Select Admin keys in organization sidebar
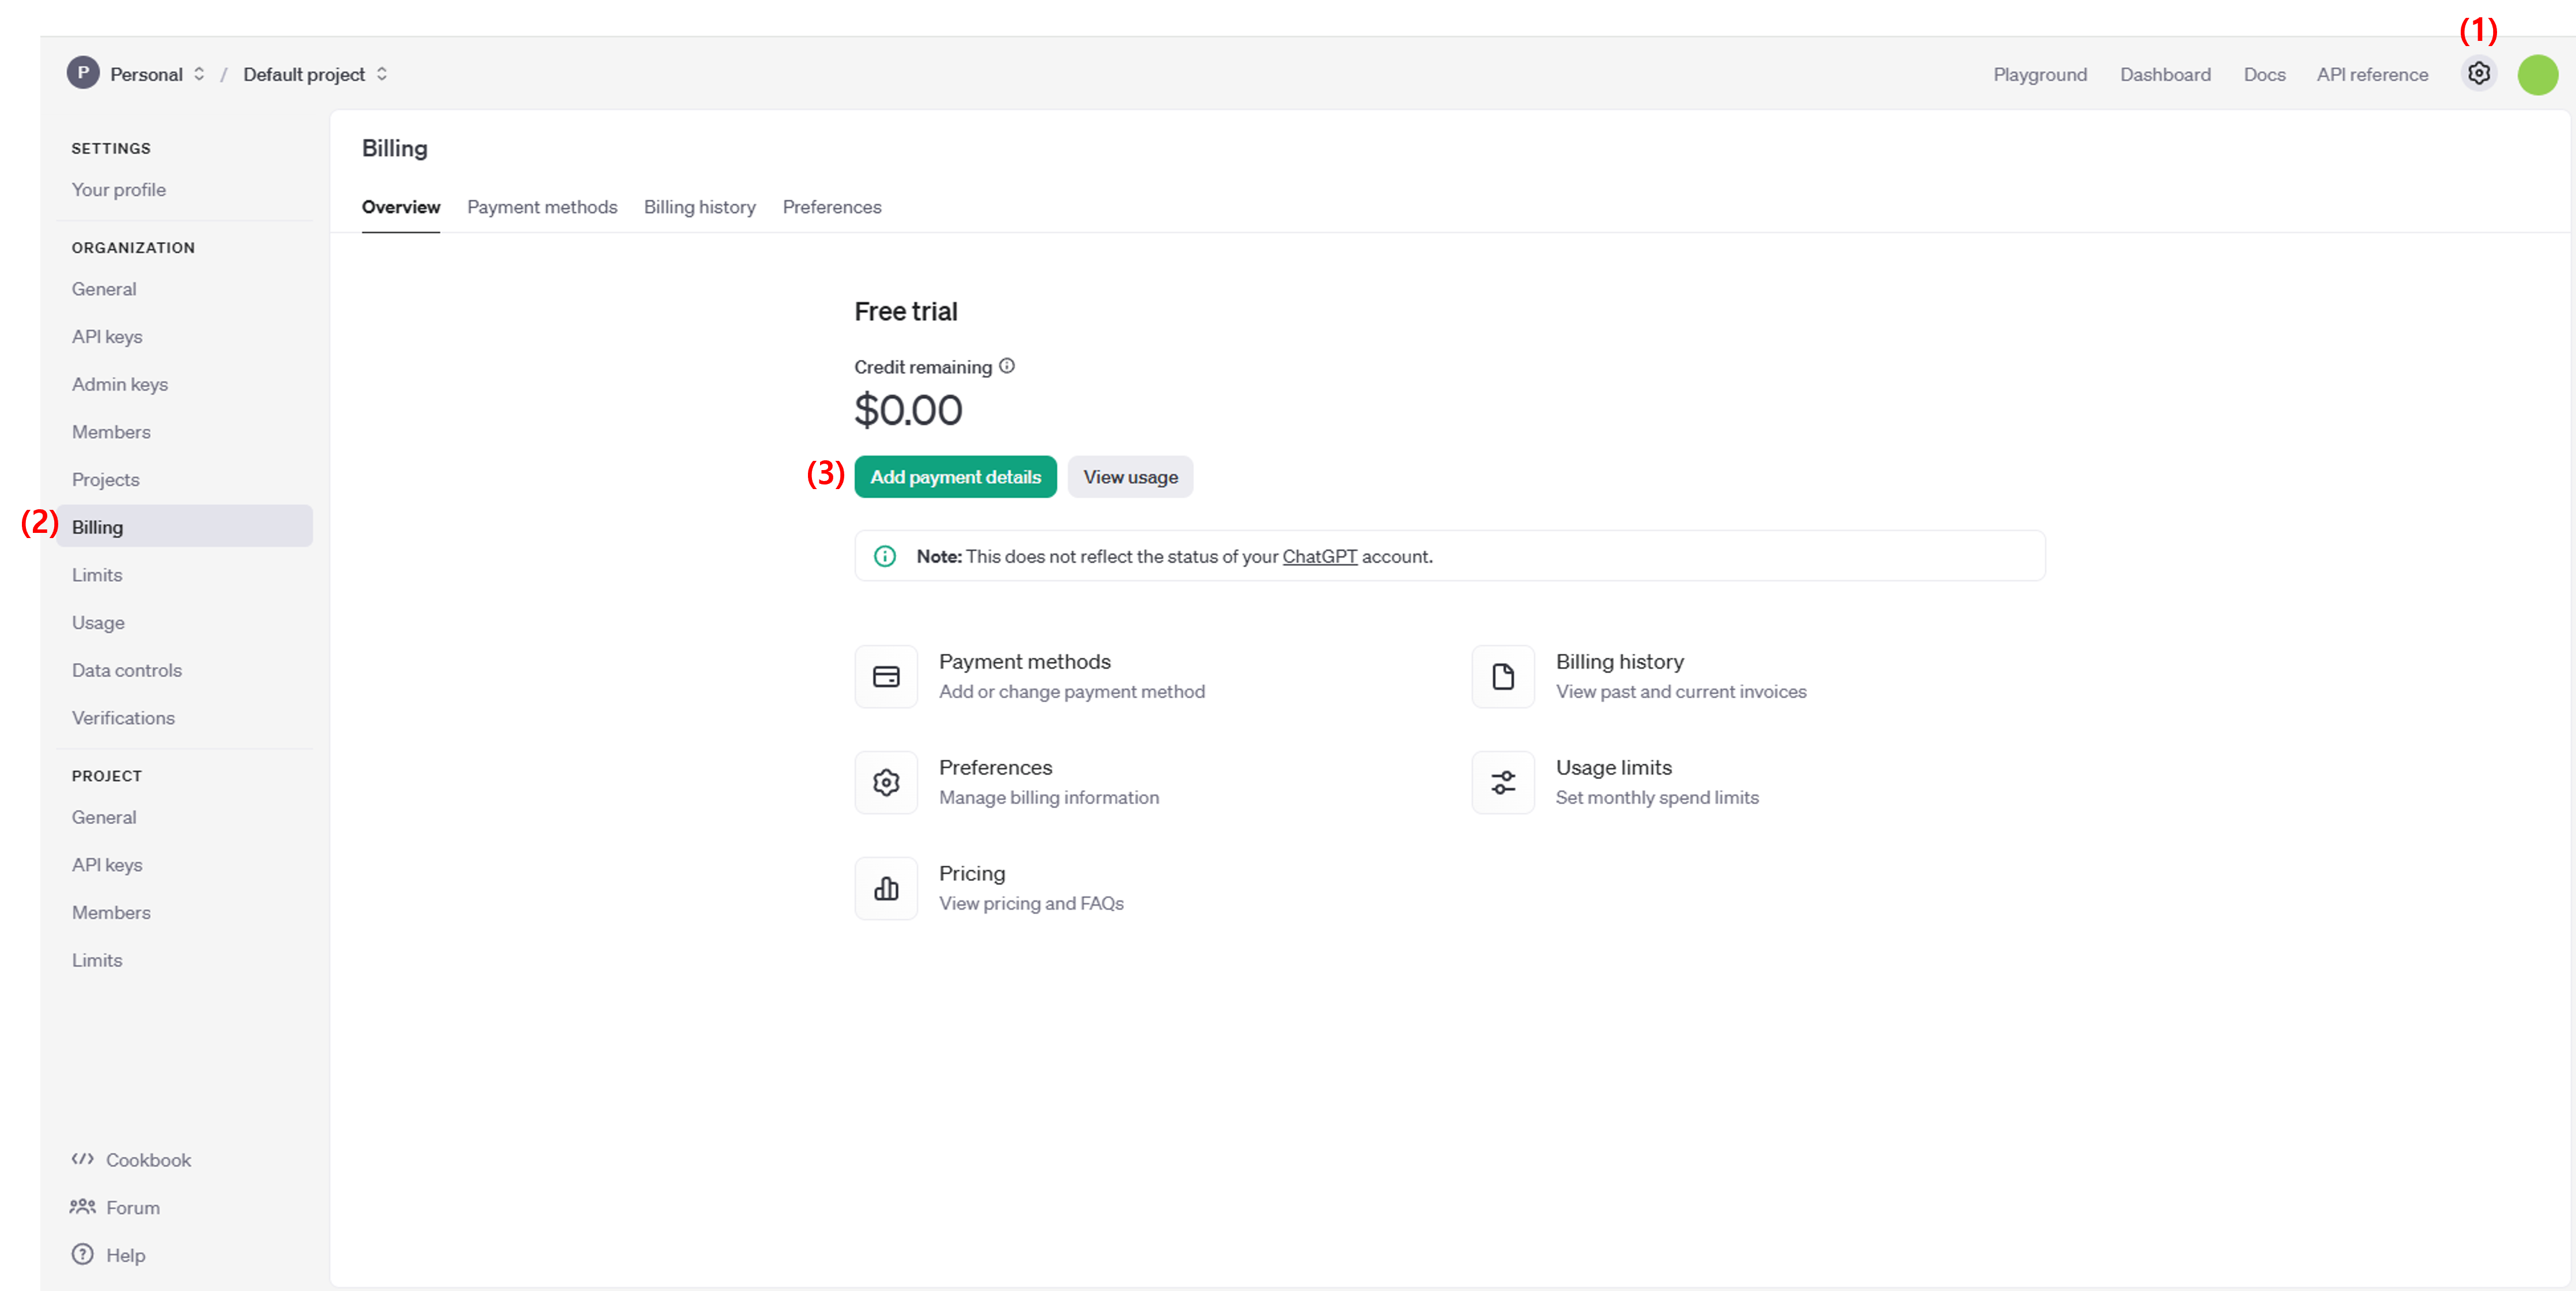2576x1291 pixels. pyautogui.click(x=120, y=384)
